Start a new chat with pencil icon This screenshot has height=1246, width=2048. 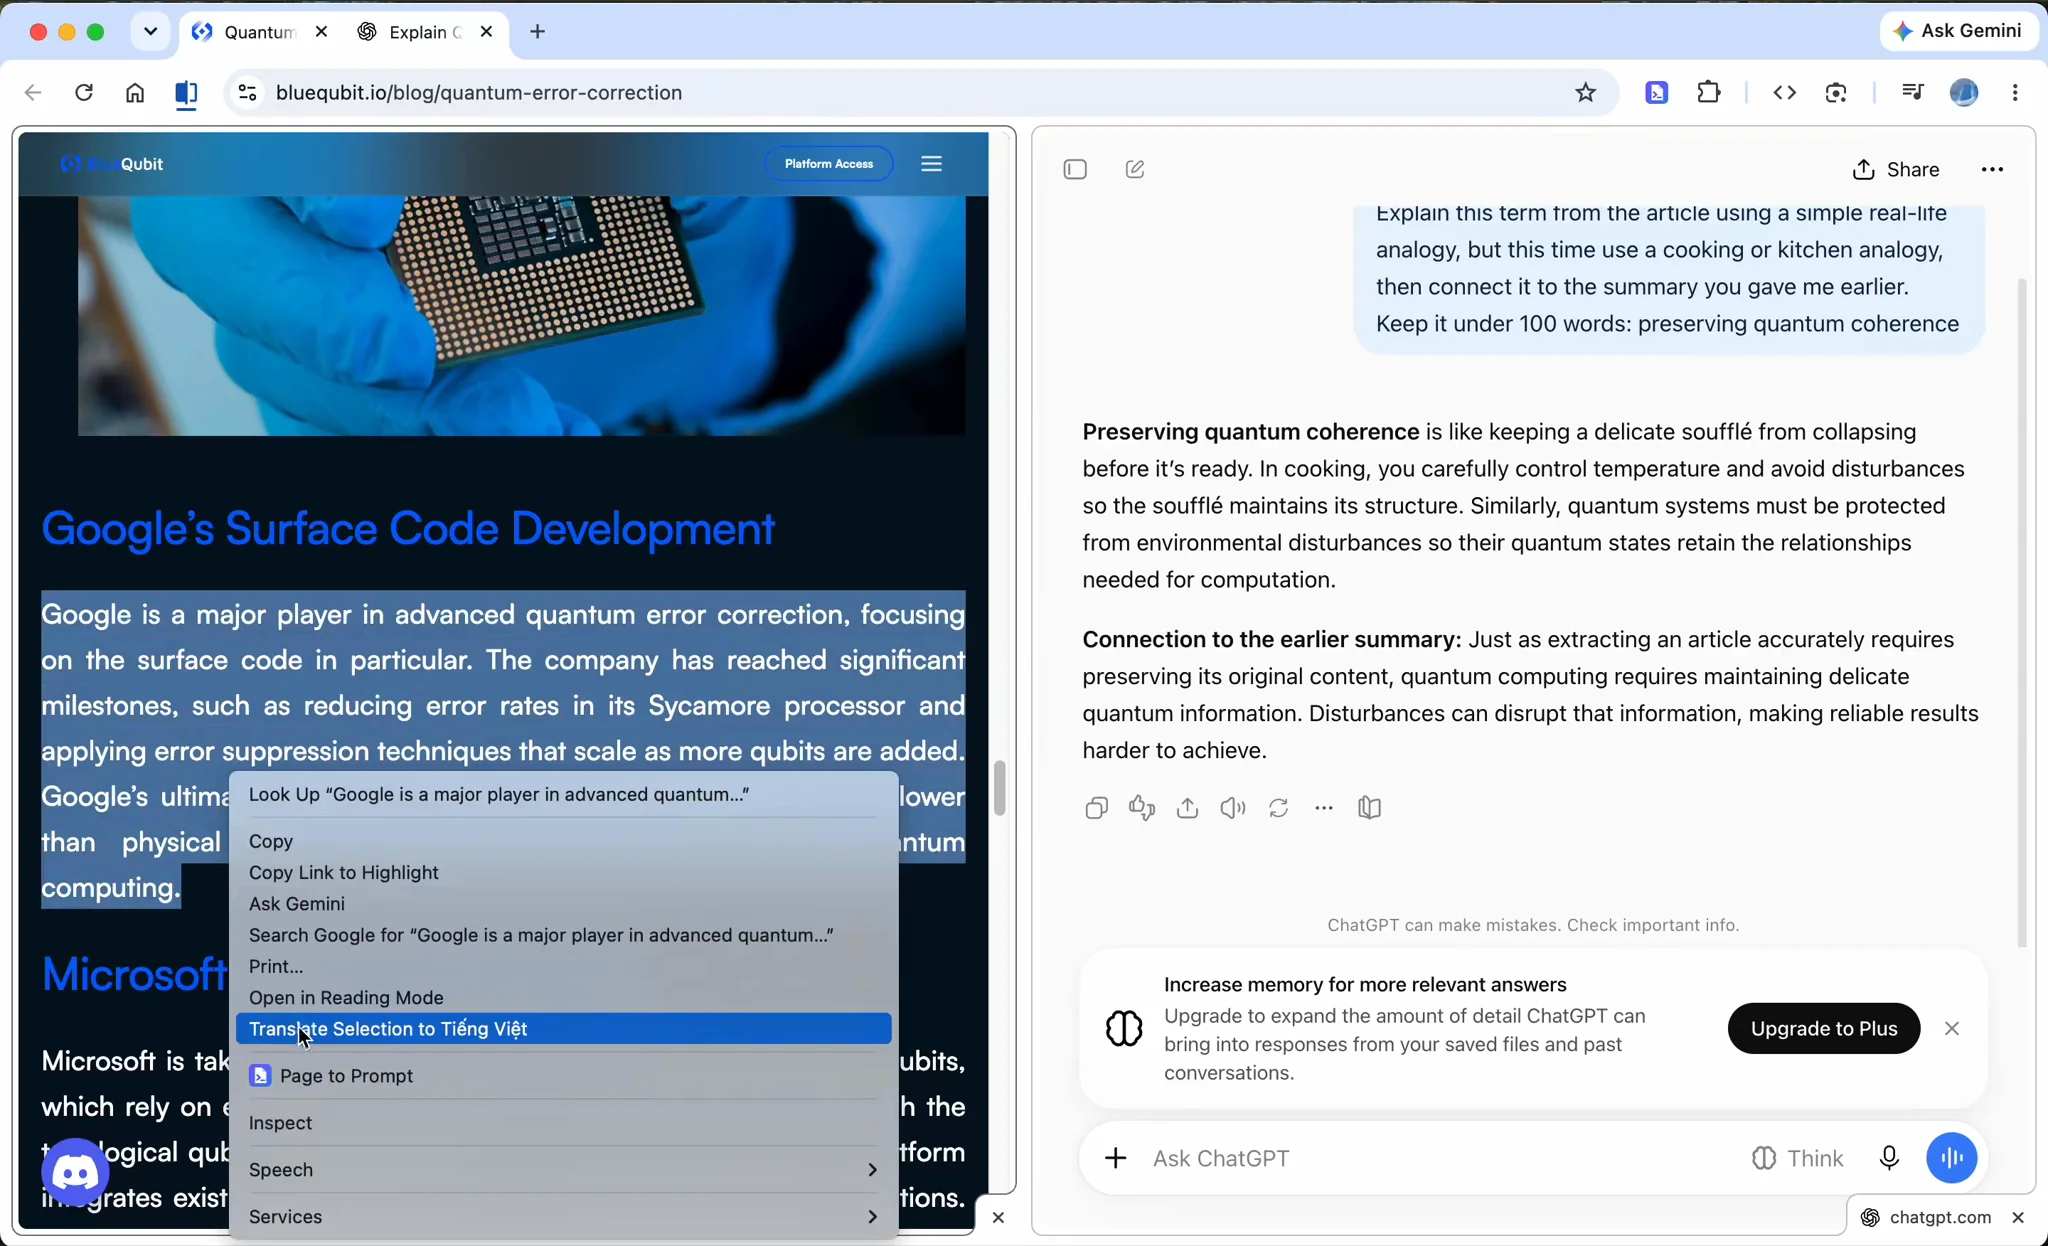[x=1135, y=169]
